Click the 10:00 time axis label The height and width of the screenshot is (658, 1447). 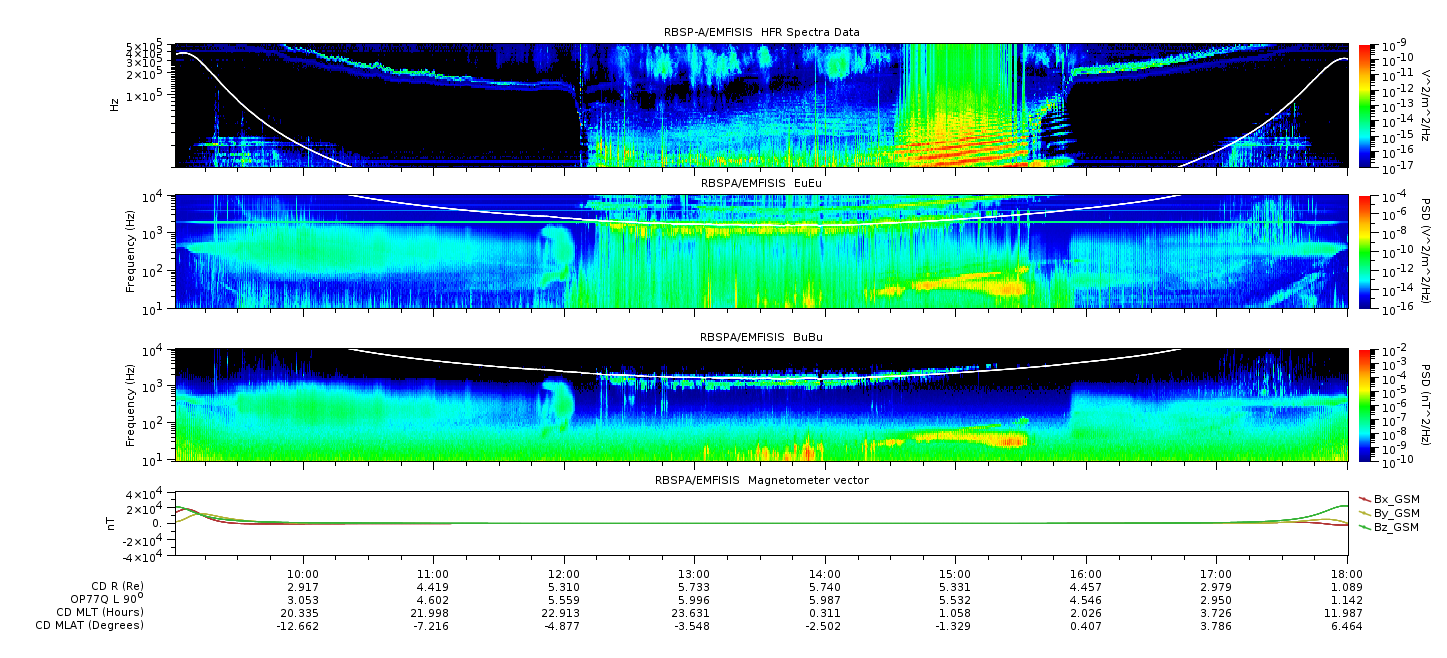click(303, 573)
